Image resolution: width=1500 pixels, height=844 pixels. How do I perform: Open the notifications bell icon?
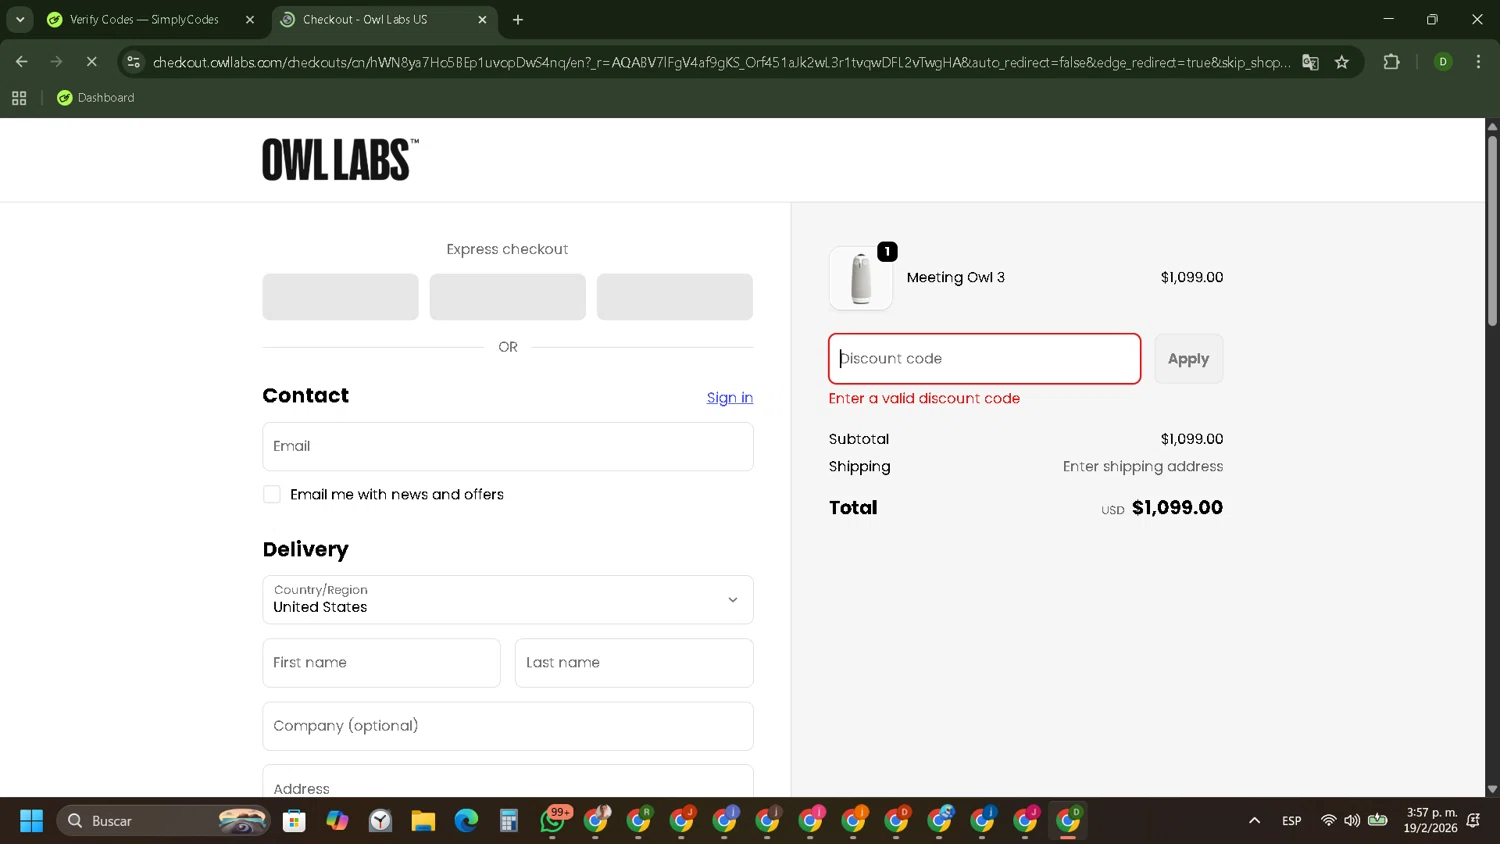pos(1474,821)
